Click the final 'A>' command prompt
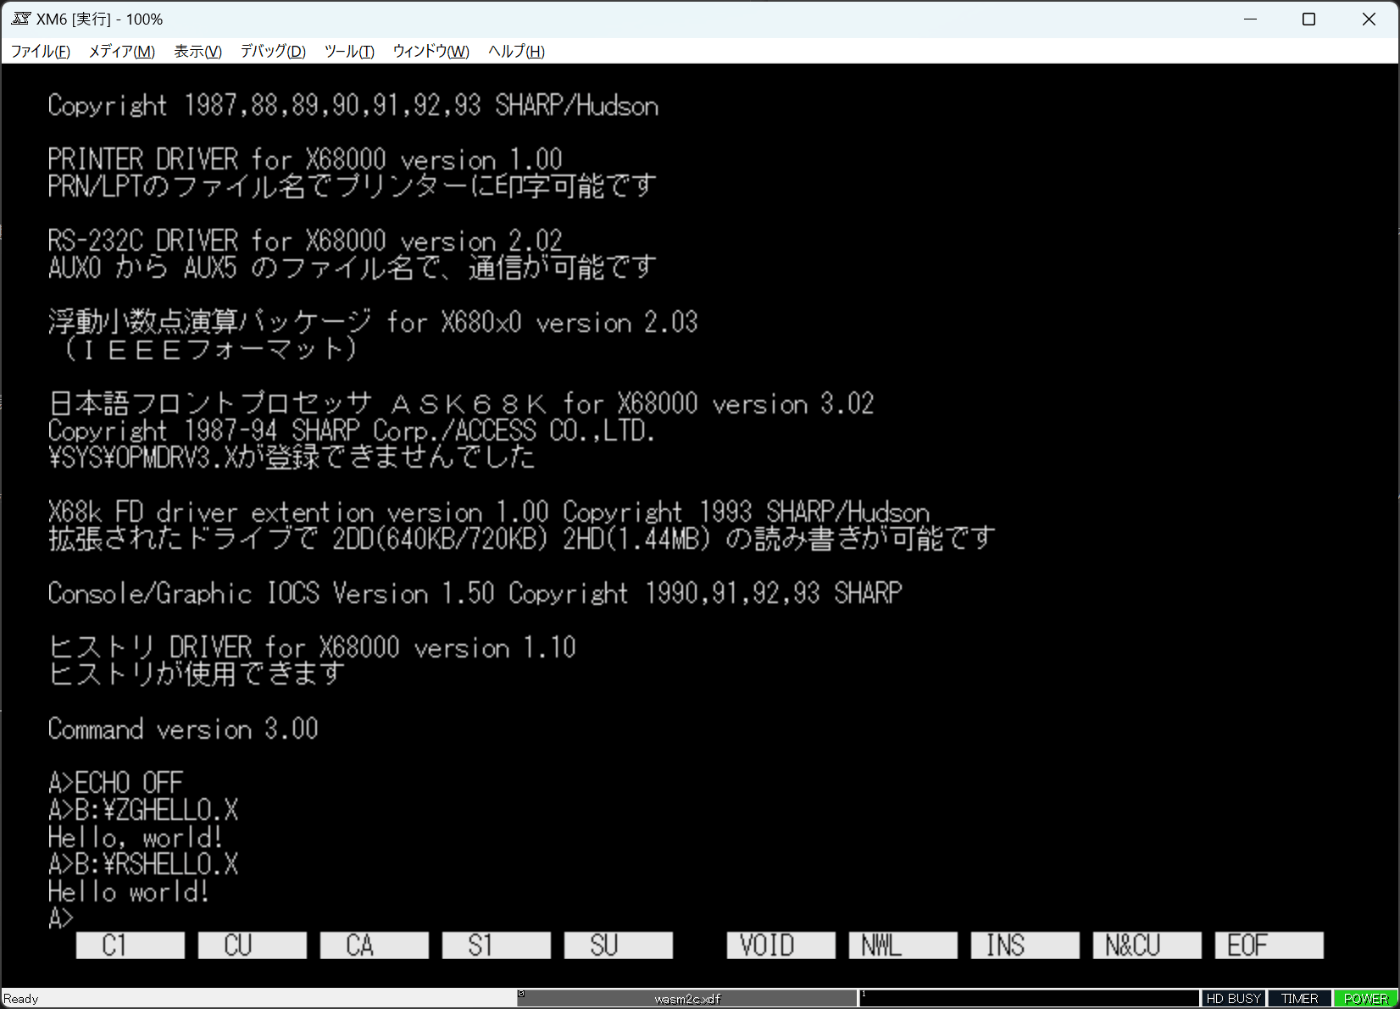1400x1009 pixels. coord(61,918)
